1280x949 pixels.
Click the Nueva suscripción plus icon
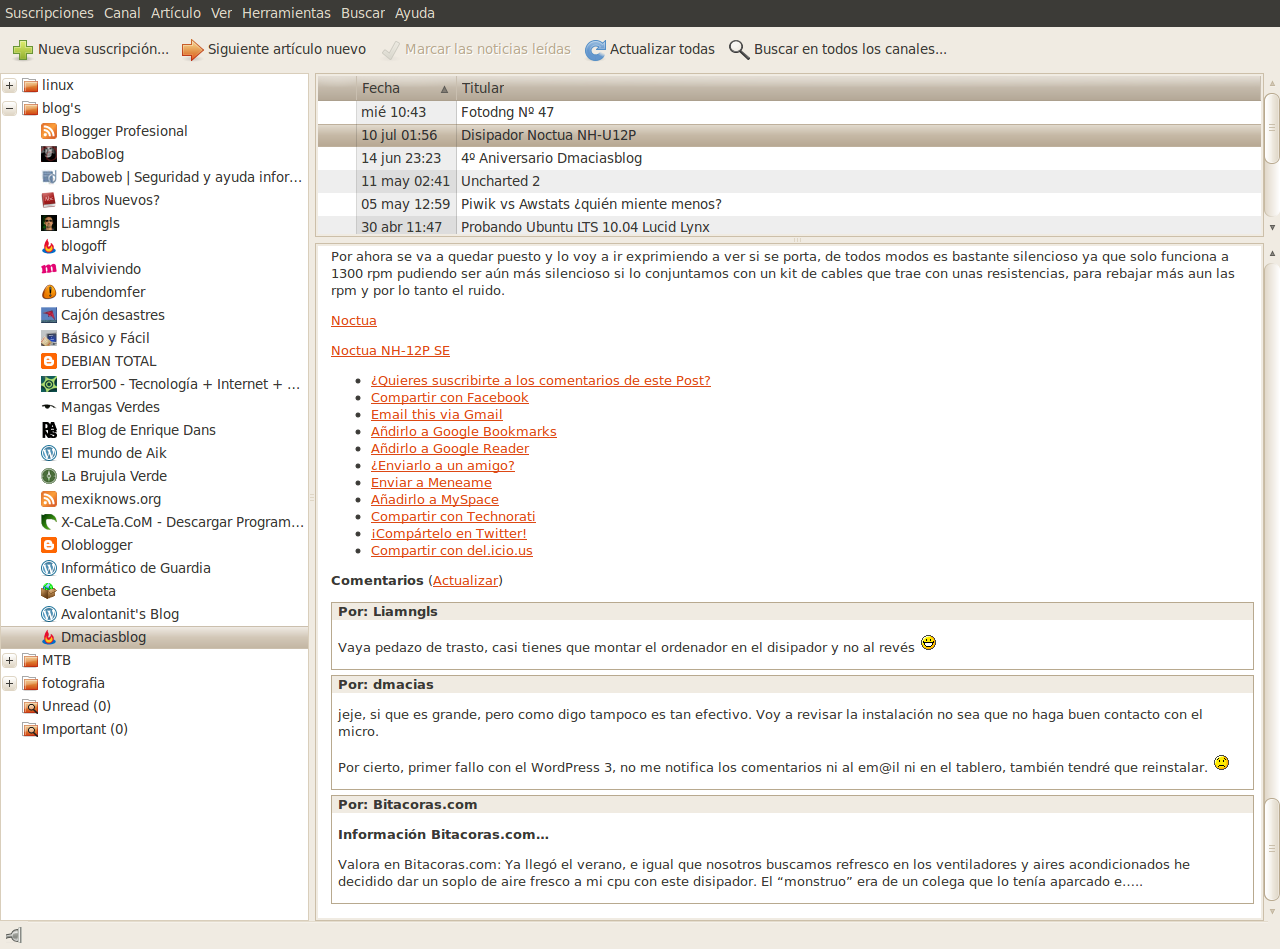click(x=23, y=49)
